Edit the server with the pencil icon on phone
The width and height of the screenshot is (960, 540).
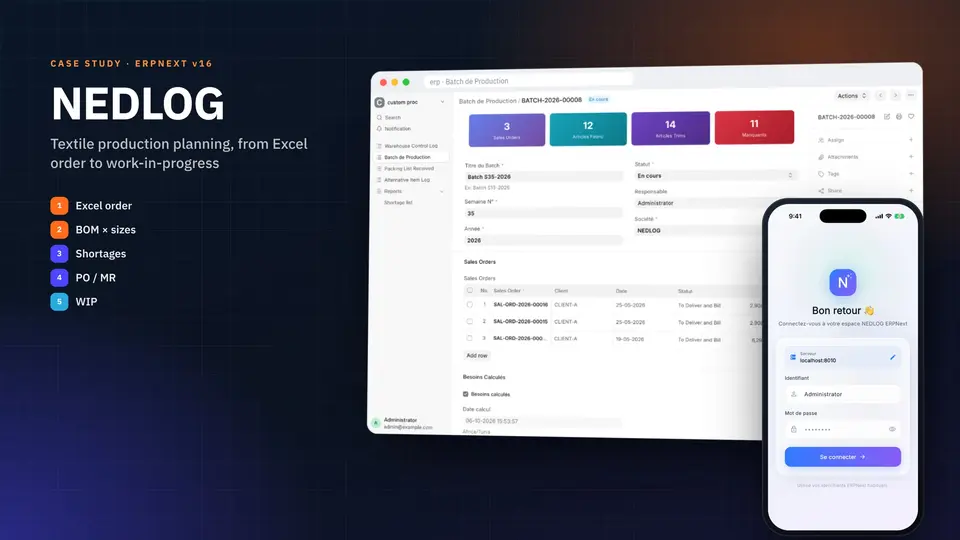[x=893, y=357]
